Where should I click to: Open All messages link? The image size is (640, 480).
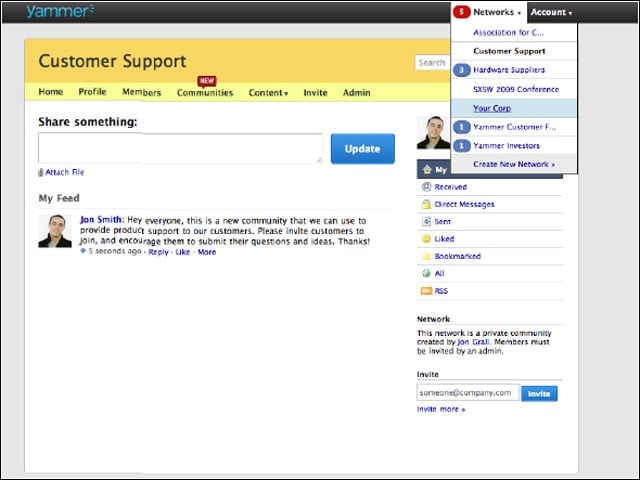(x=439, y=273)
